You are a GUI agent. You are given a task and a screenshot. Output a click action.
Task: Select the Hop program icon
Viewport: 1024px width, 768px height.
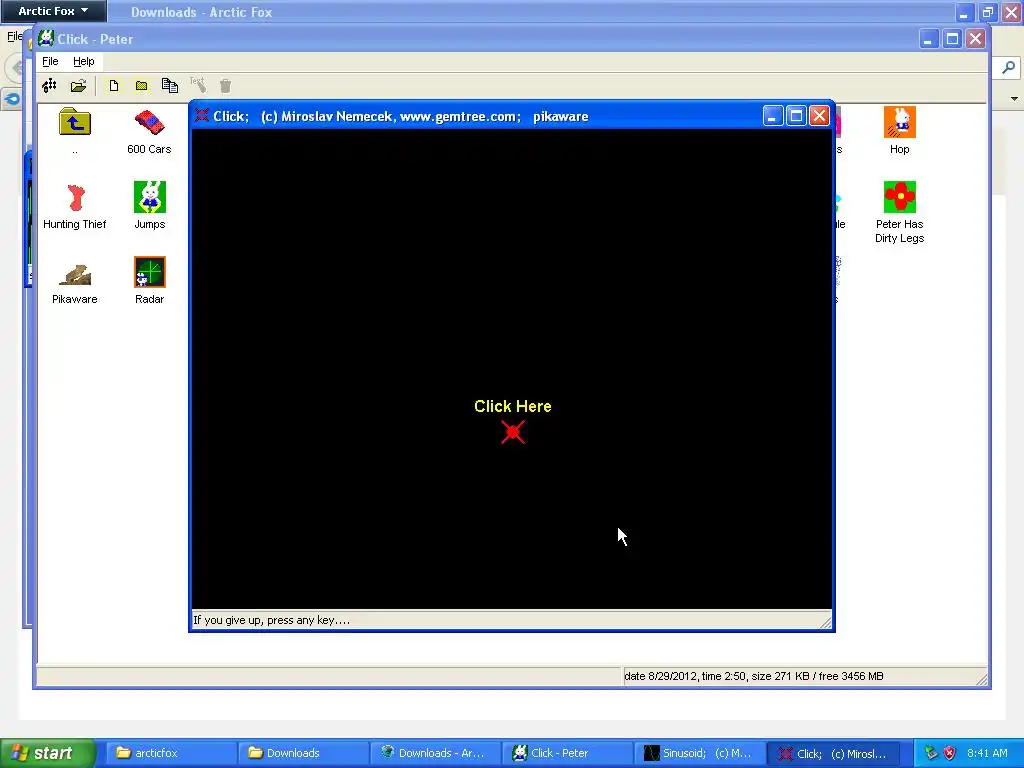point(899,131)
